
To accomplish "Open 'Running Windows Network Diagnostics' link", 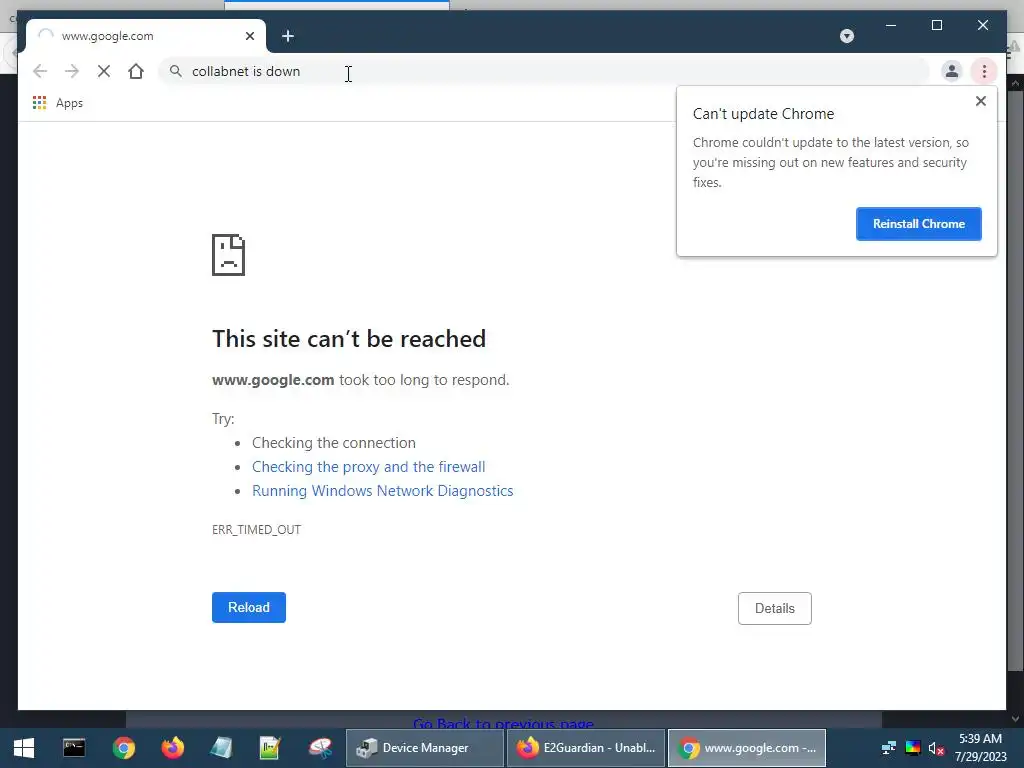I will click(383, 491).
